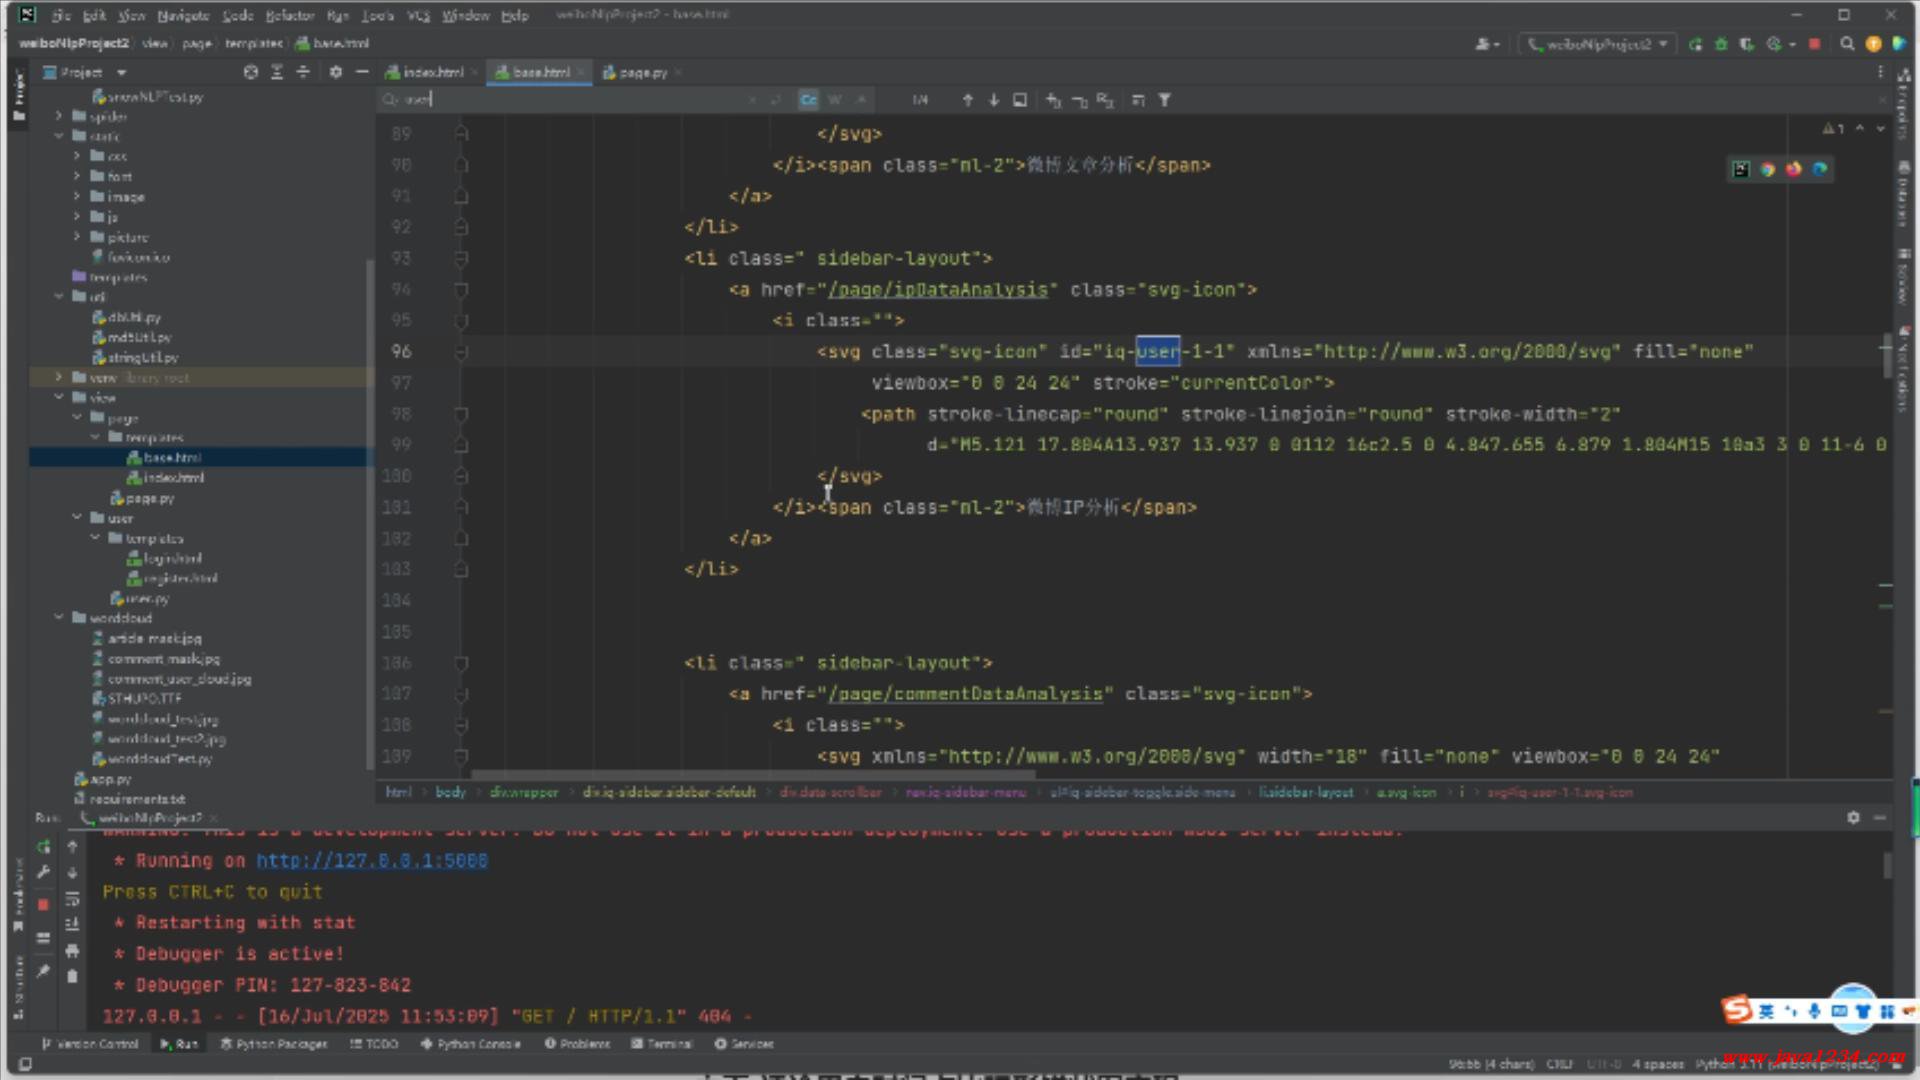Click the filter search results funnel icon
1920x1080 pixels.
pyautogui.click(x=1164, y=100)
